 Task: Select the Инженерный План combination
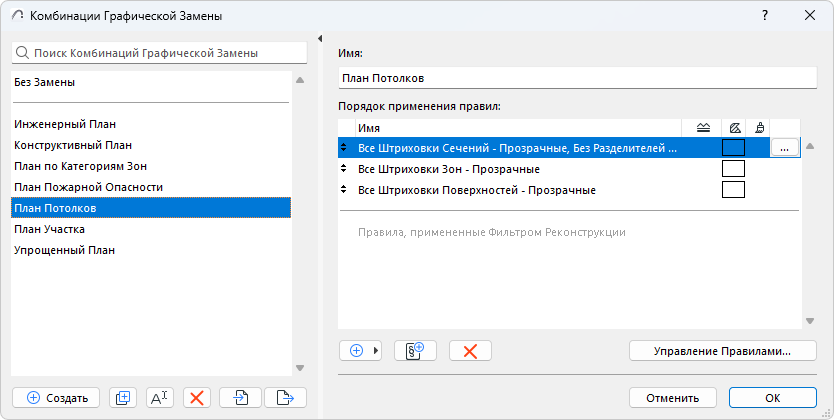[66, 124]
